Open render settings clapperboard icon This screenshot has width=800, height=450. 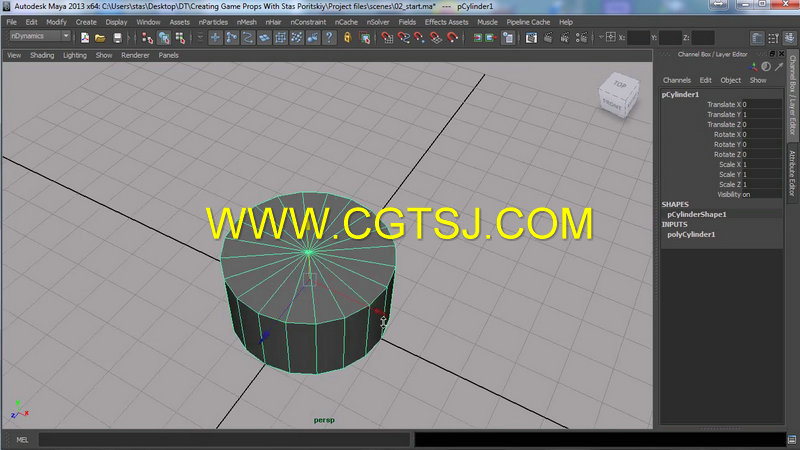pyautogui.click(x=582, y=38)
